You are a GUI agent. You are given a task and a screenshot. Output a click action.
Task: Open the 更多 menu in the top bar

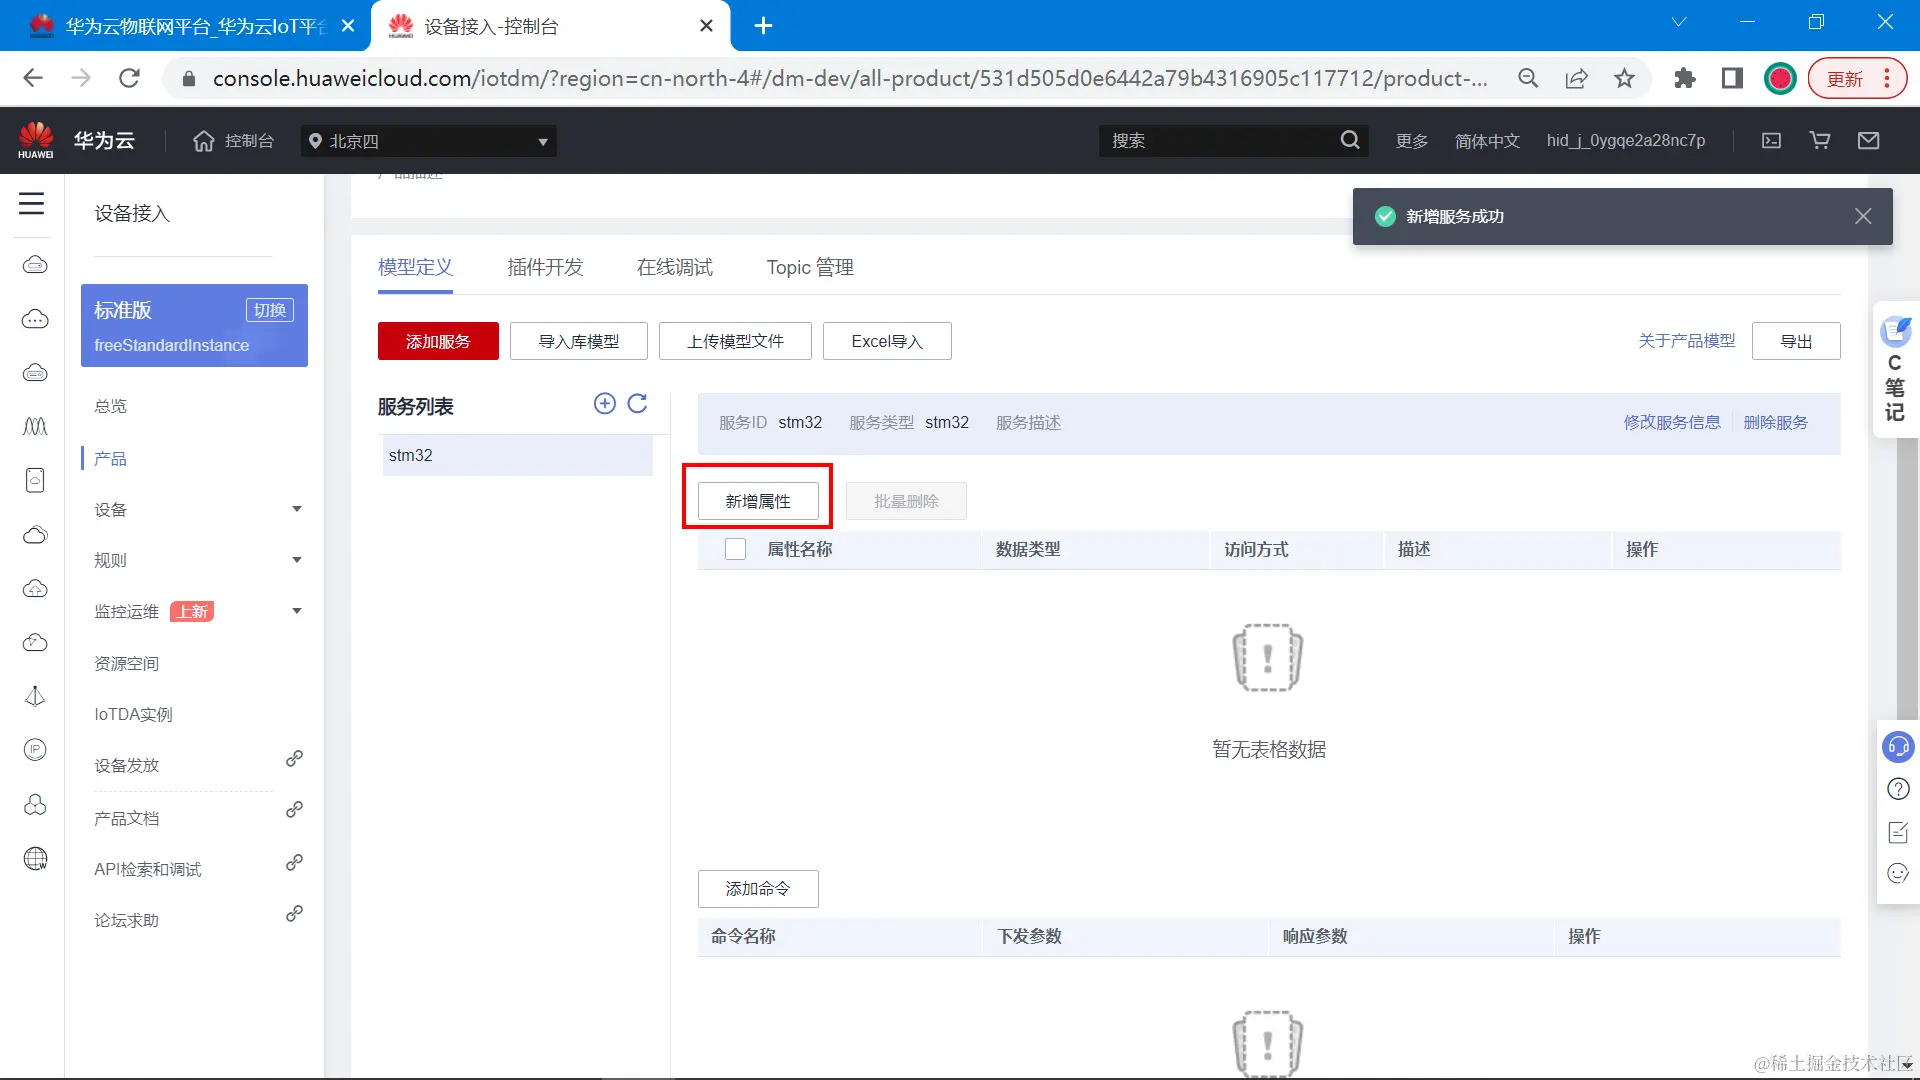(x=1412, y=141)
